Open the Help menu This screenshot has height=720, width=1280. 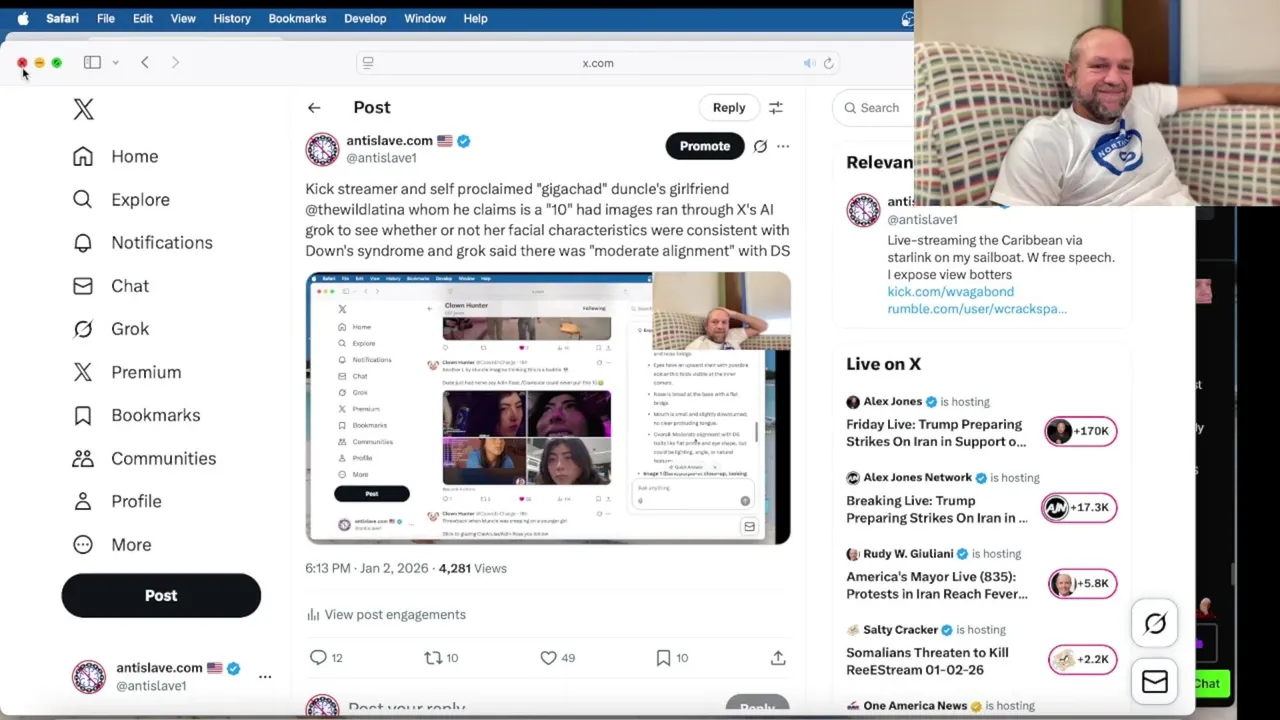[475, 18]
